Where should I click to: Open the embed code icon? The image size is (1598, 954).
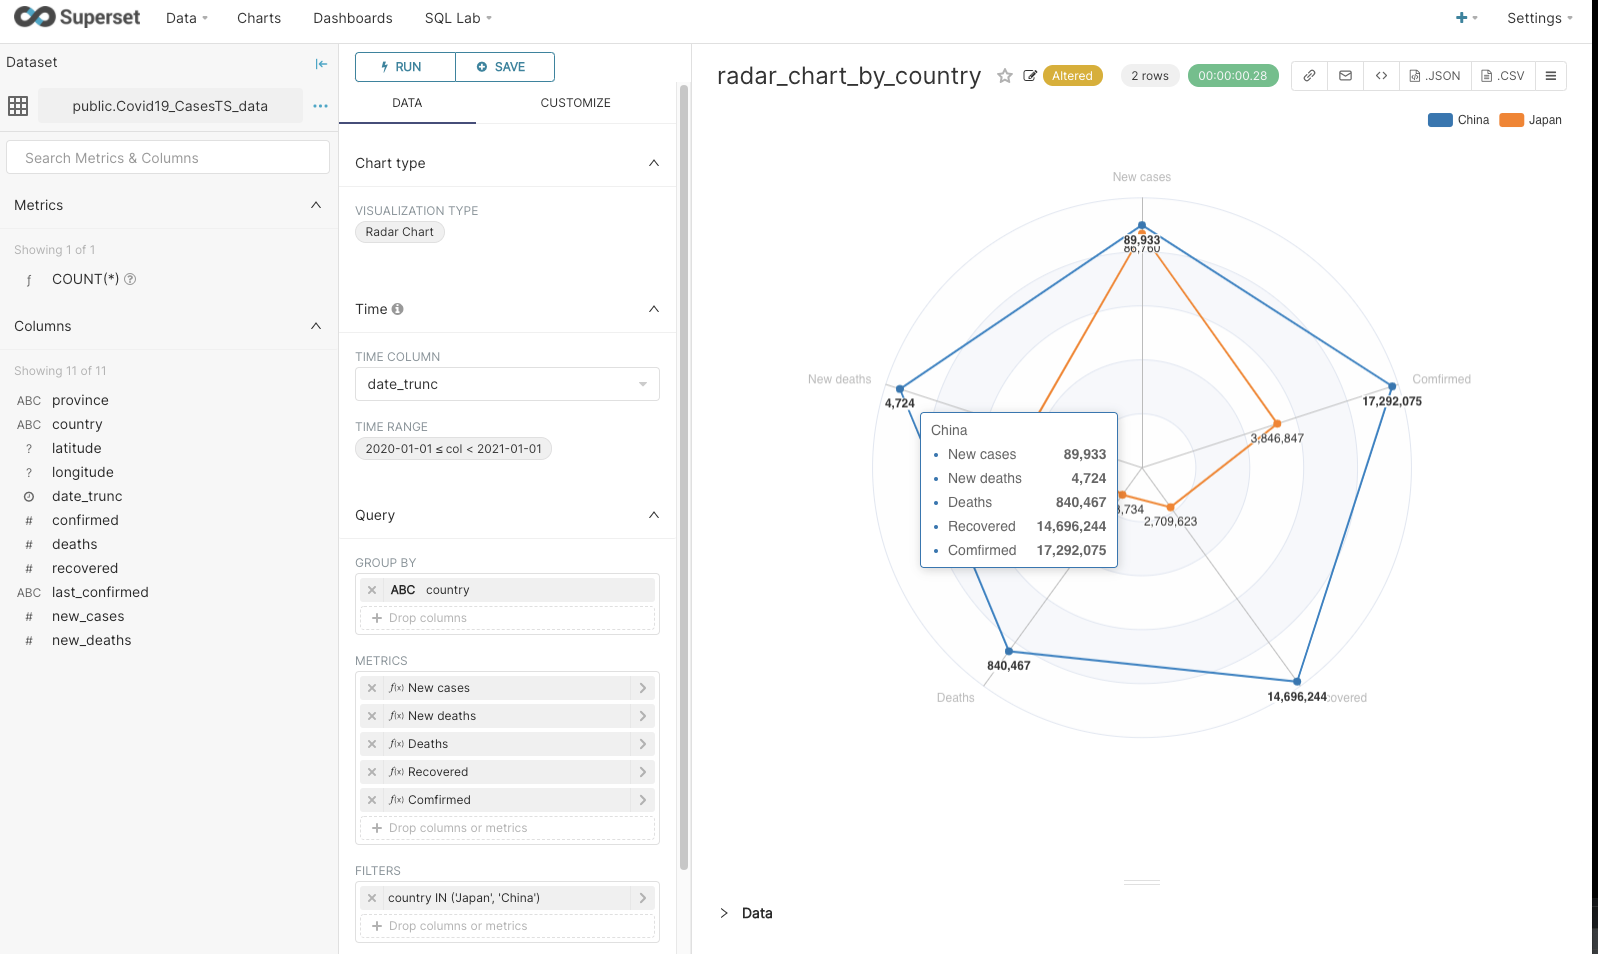pos(1381,76)
